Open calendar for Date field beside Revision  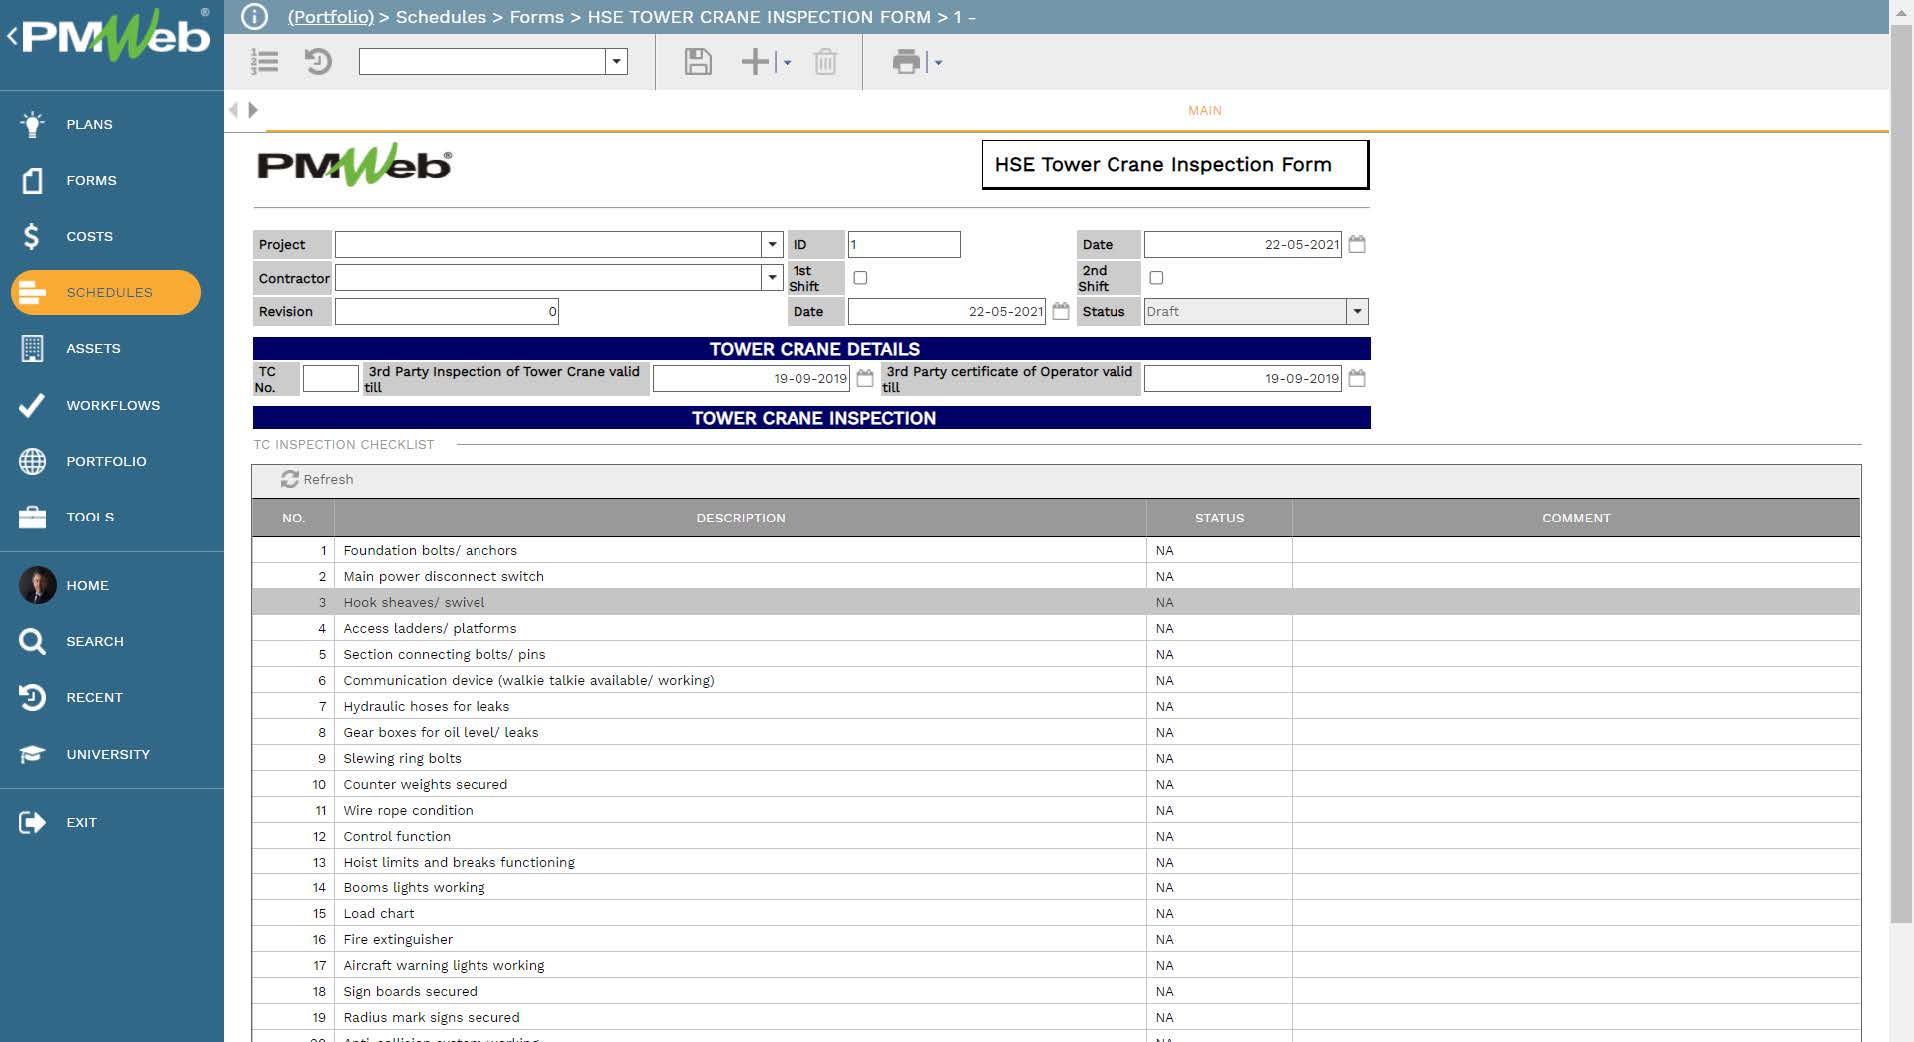pos(1061,311)
